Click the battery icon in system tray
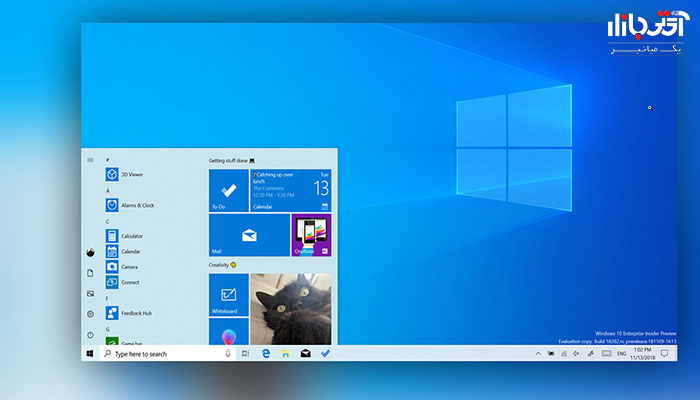Image resolution: width=700 pixels, height=400 pixels. pyautogui.click(x=551, y=354)
